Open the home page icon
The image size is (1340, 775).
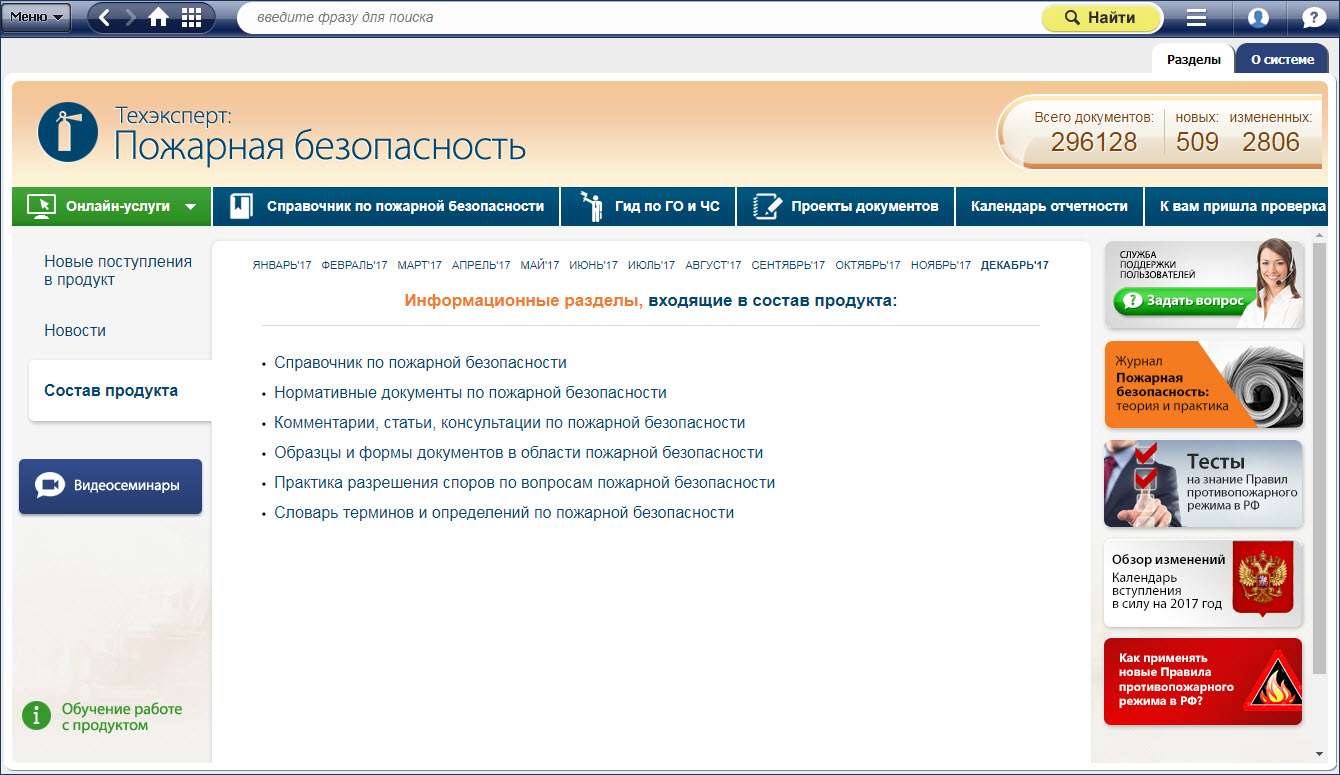(158, 17)
